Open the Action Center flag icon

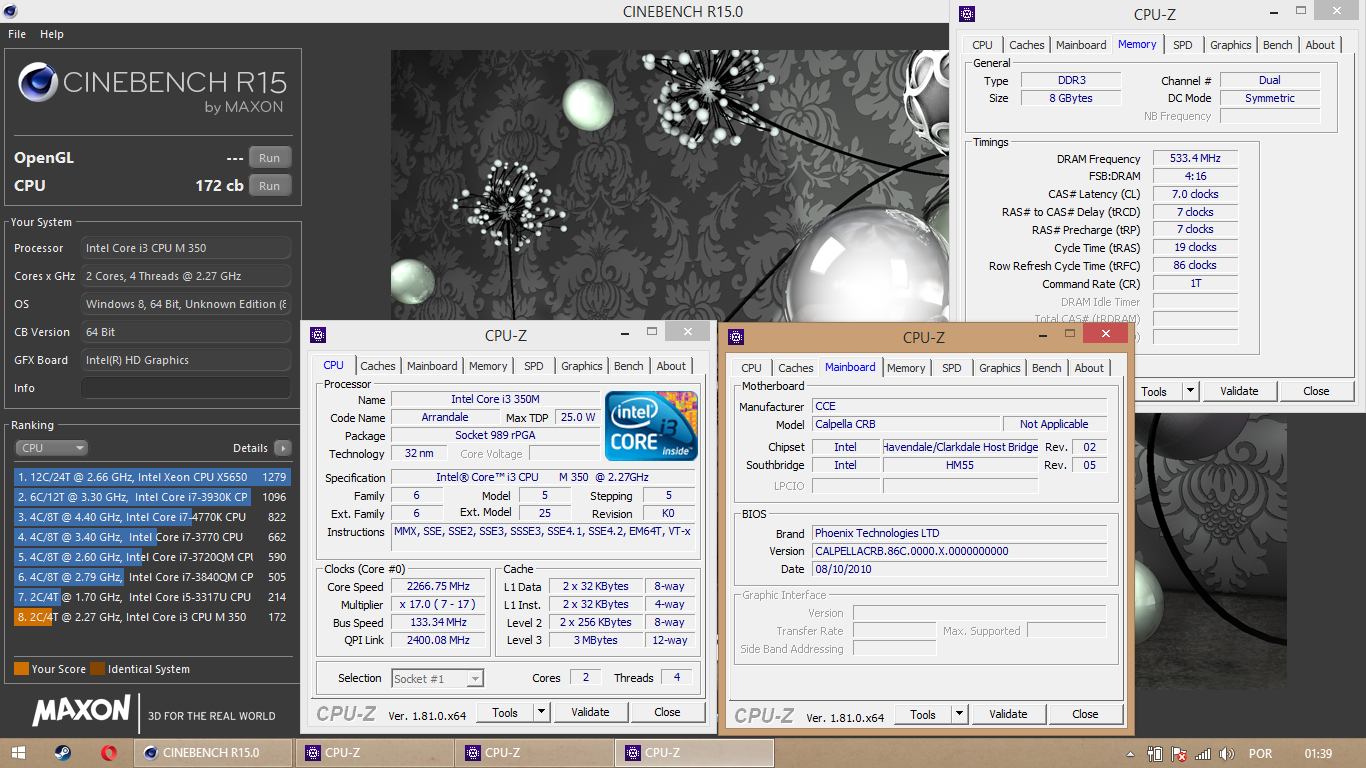point(1179,754)
